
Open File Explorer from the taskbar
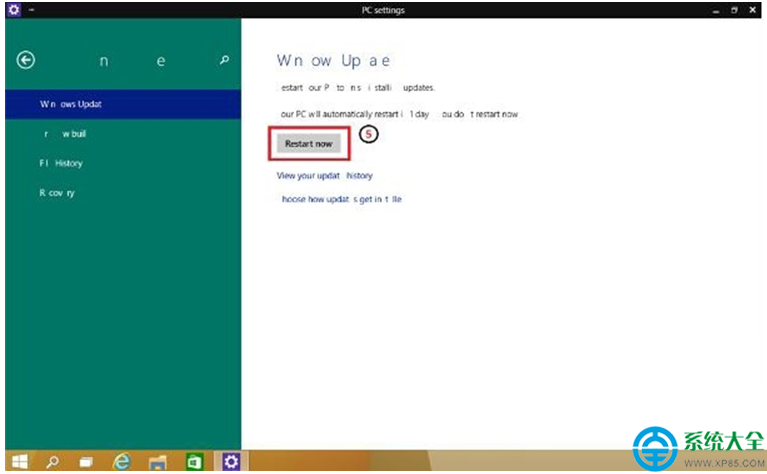click(158, 462)
